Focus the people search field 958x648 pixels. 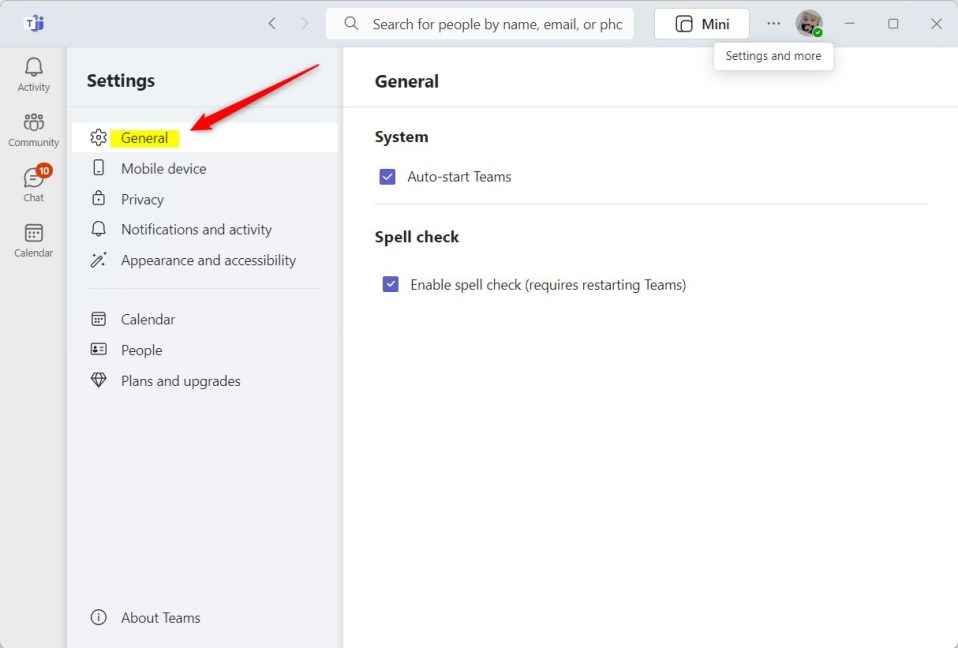pos(480,24)
